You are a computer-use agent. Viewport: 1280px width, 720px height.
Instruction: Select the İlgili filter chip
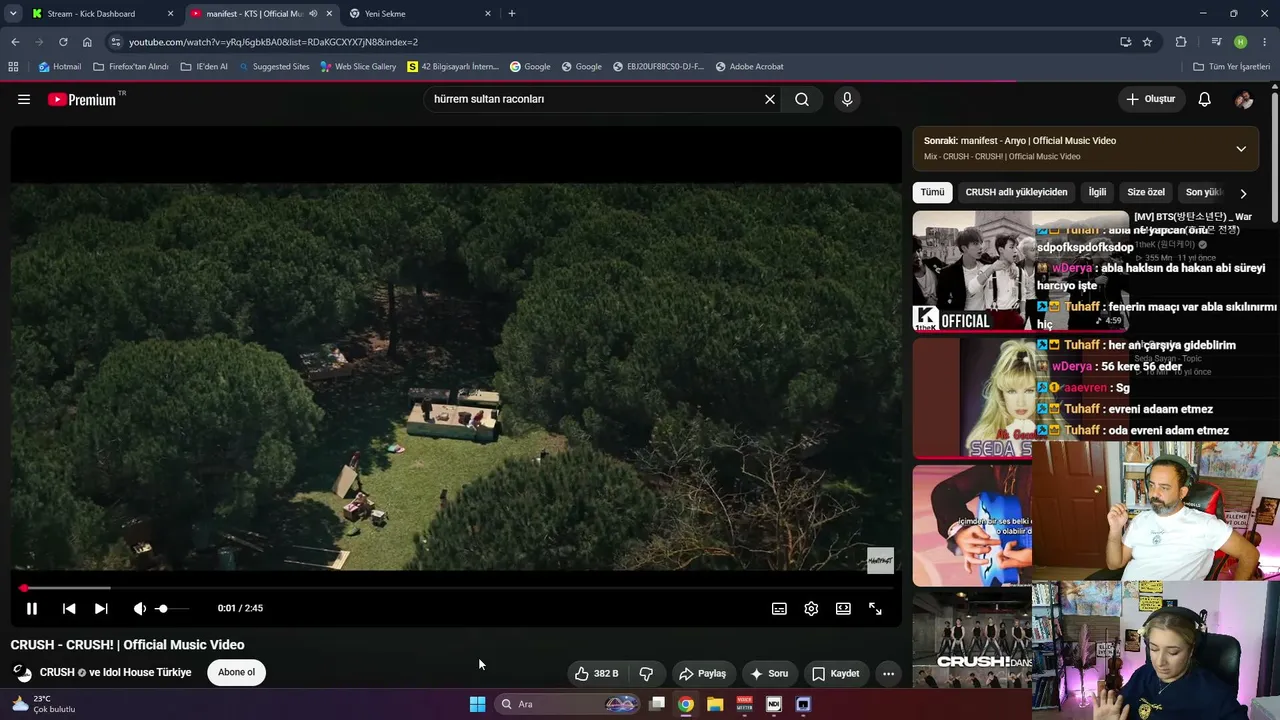tap(1097, 192)
